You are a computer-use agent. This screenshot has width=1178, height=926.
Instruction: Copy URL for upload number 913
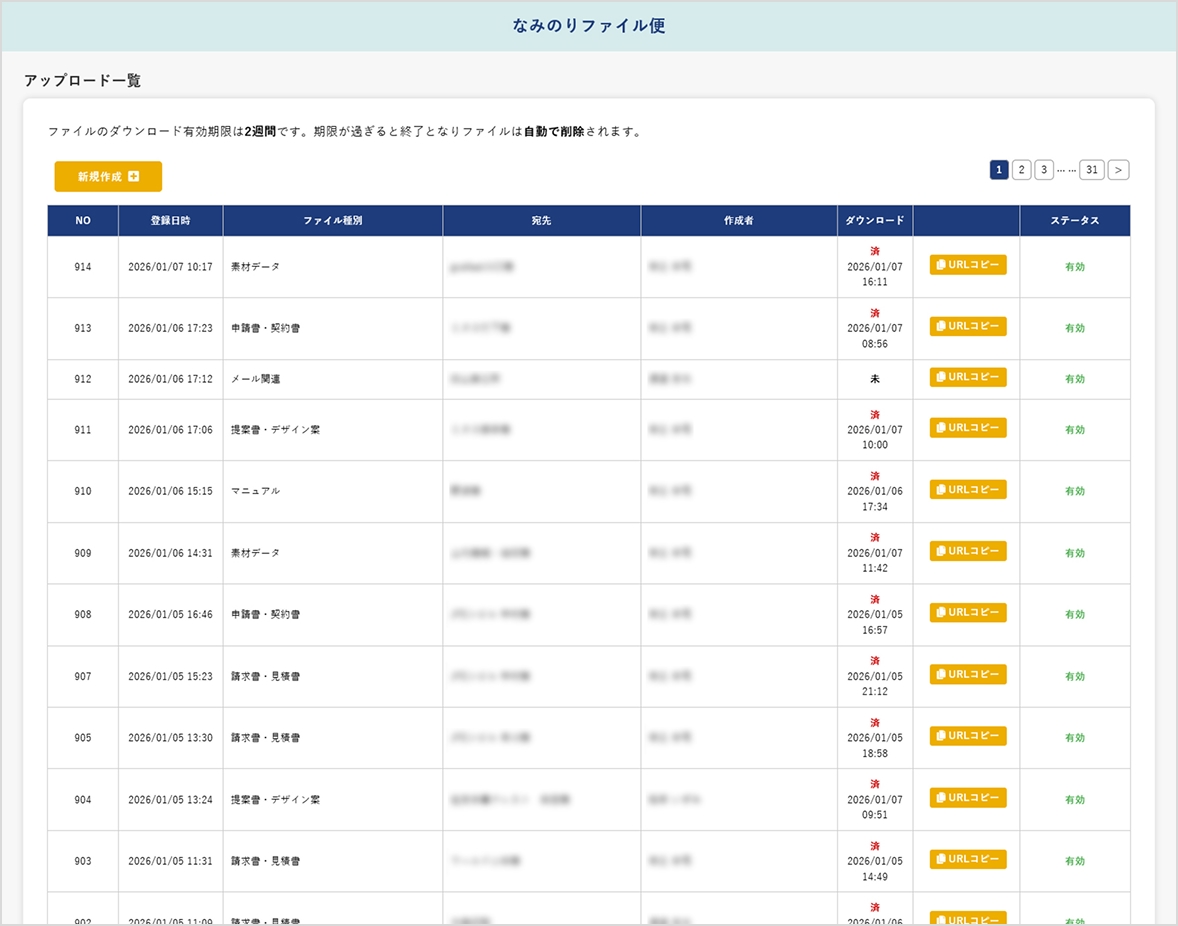tap(968, 326)
